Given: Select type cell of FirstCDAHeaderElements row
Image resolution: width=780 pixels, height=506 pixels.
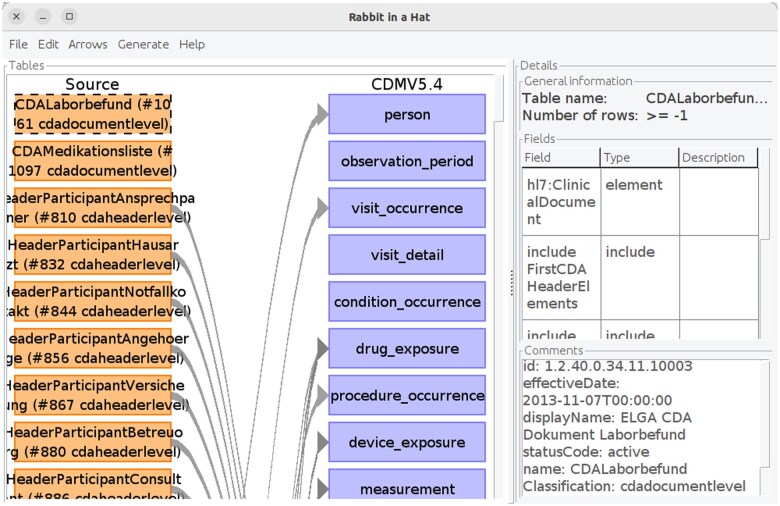Looking at the screenshot, I should tap(640, 277).
